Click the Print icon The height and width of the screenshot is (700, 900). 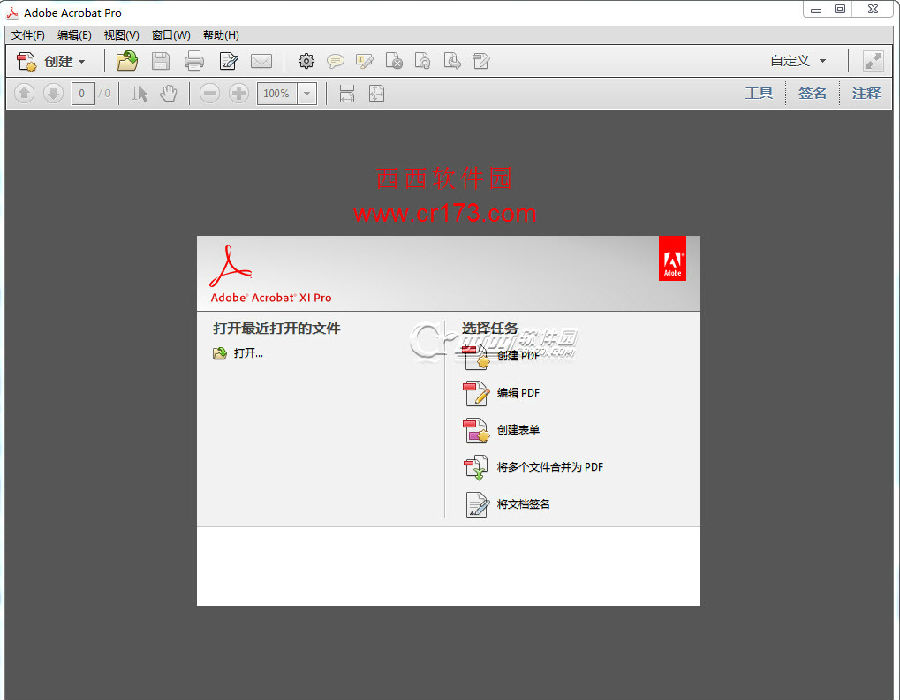tap(194, 61)
